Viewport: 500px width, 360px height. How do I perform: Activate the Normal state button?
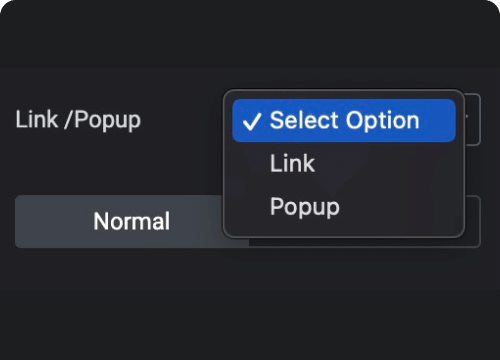point(132,221)
